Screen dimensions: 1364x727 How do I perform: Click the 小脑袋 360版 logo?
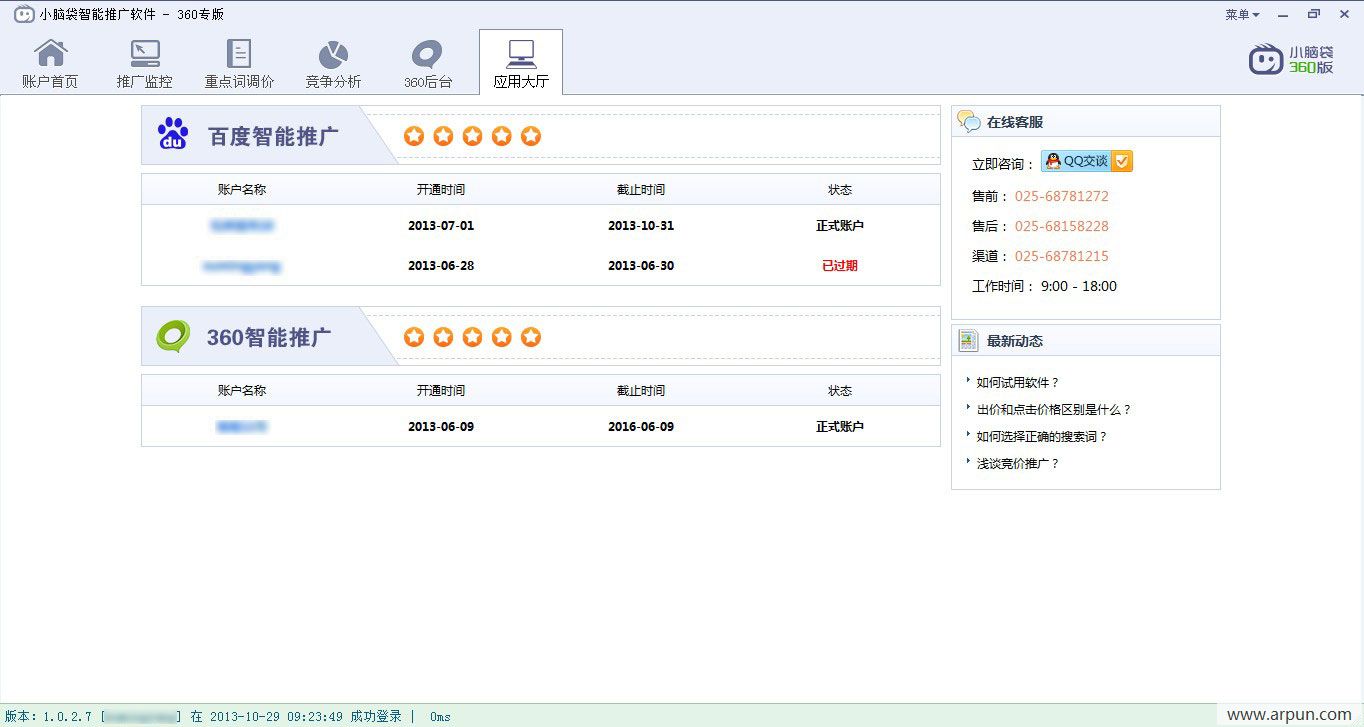(1291, 59)
